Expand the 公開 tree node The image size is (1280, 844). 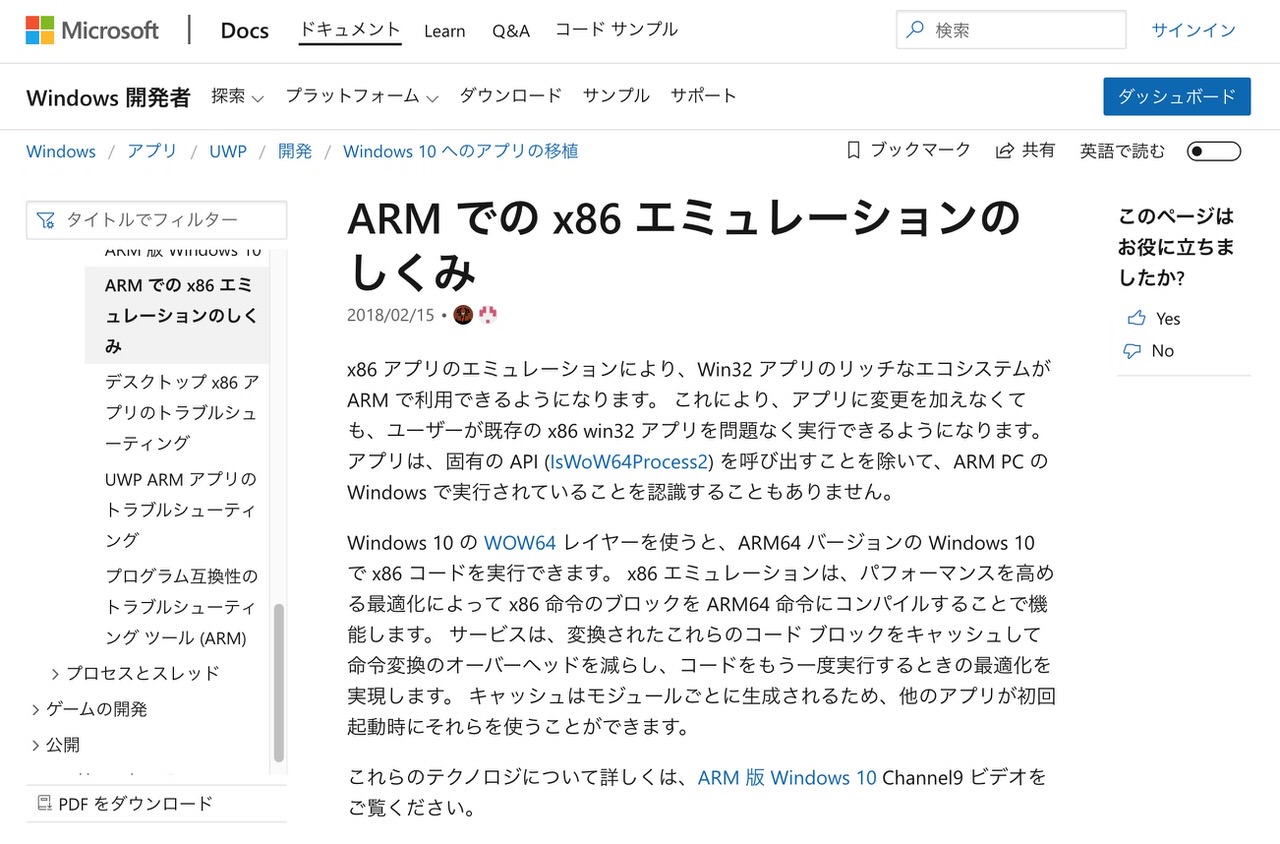pos(36,745)
